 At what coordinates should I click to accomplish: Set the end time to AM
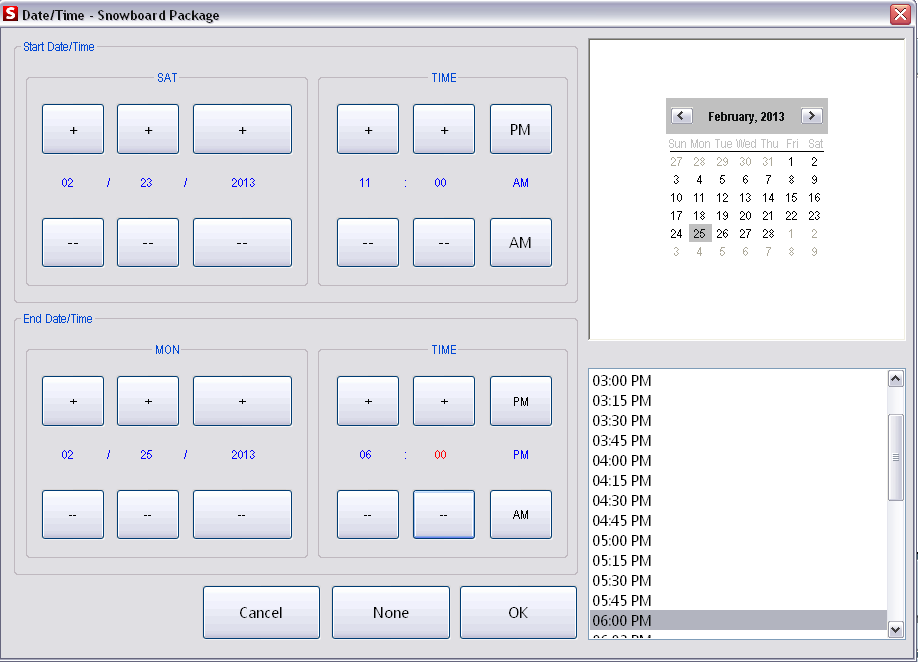click(520, 514)
